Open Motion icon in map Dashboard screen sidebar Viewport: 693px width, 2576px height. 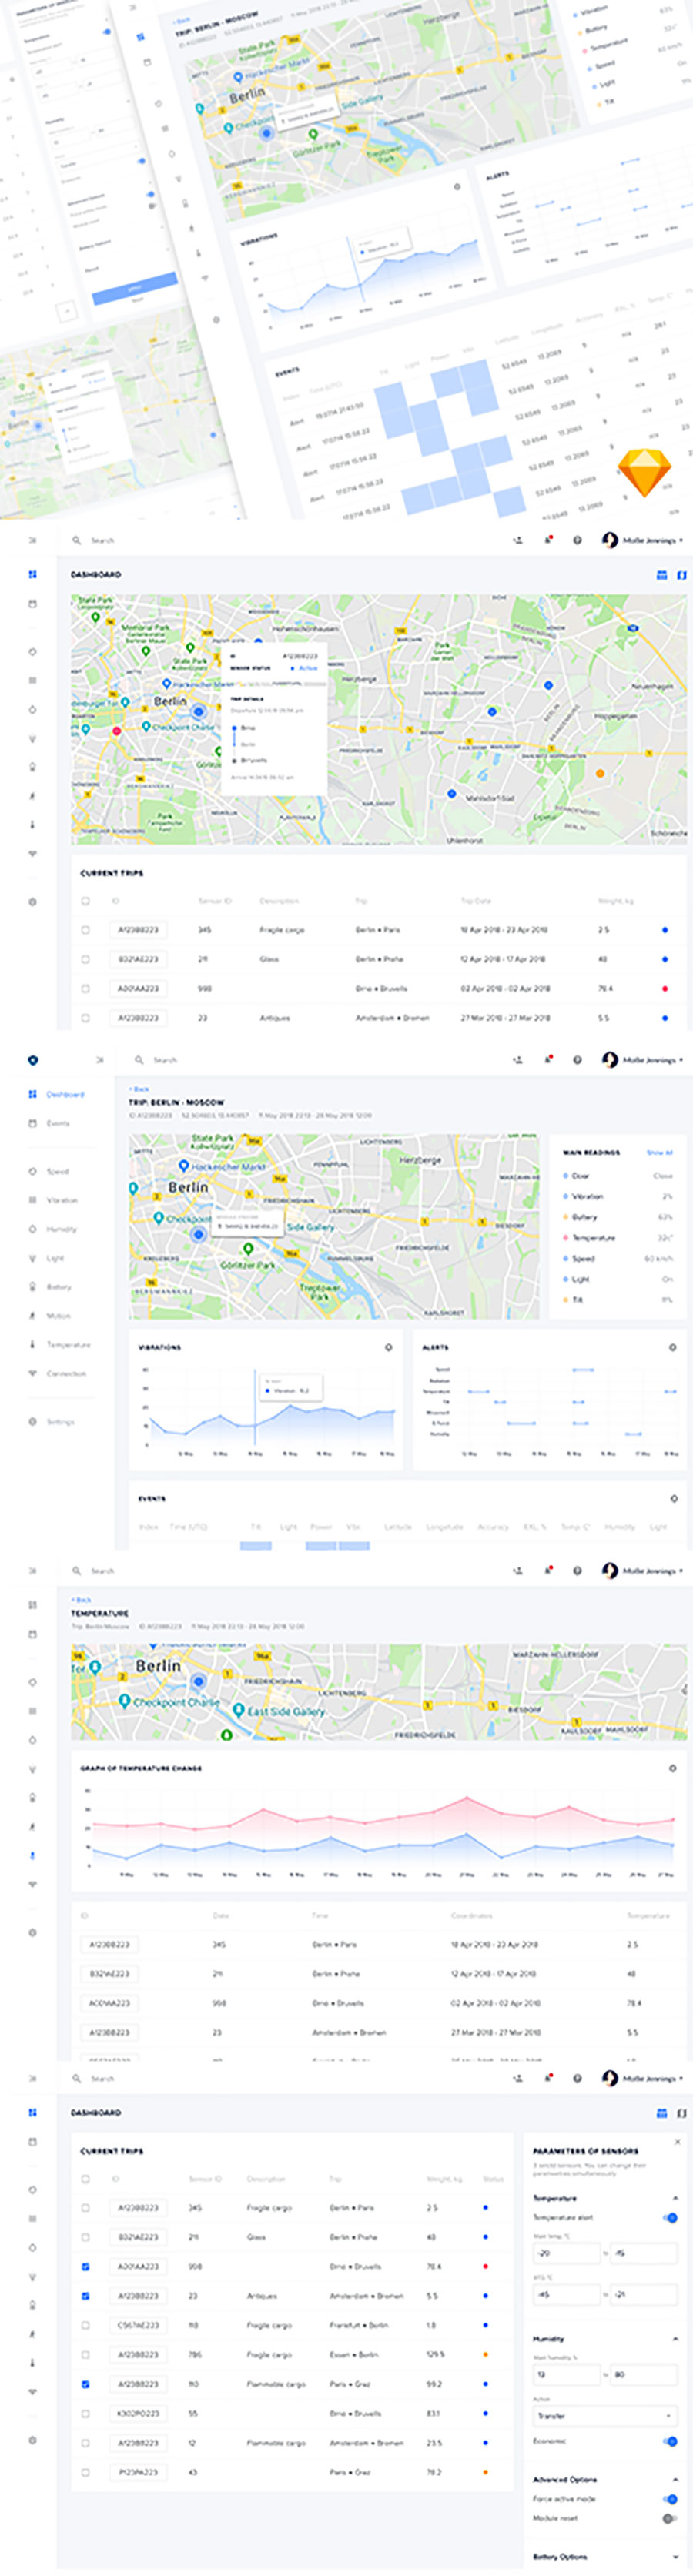tap(32, 796)
